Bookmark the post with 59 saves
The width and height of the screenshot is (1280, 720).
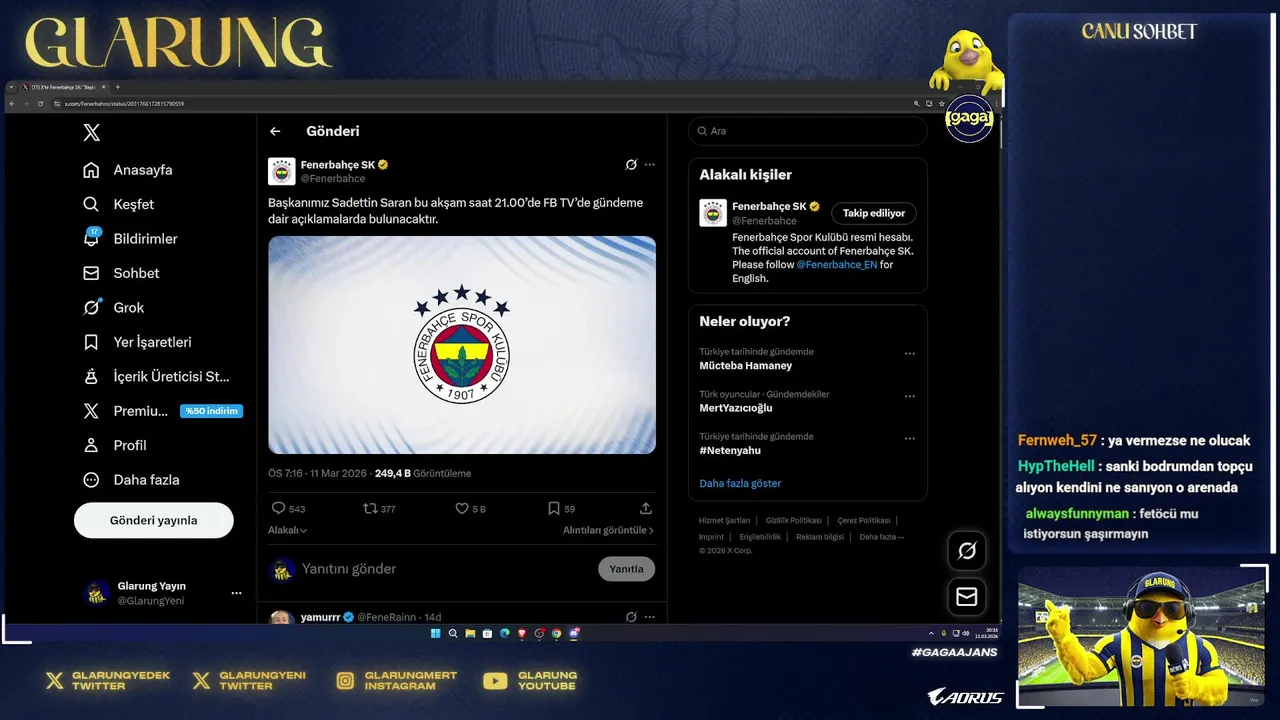click(554, 508)
